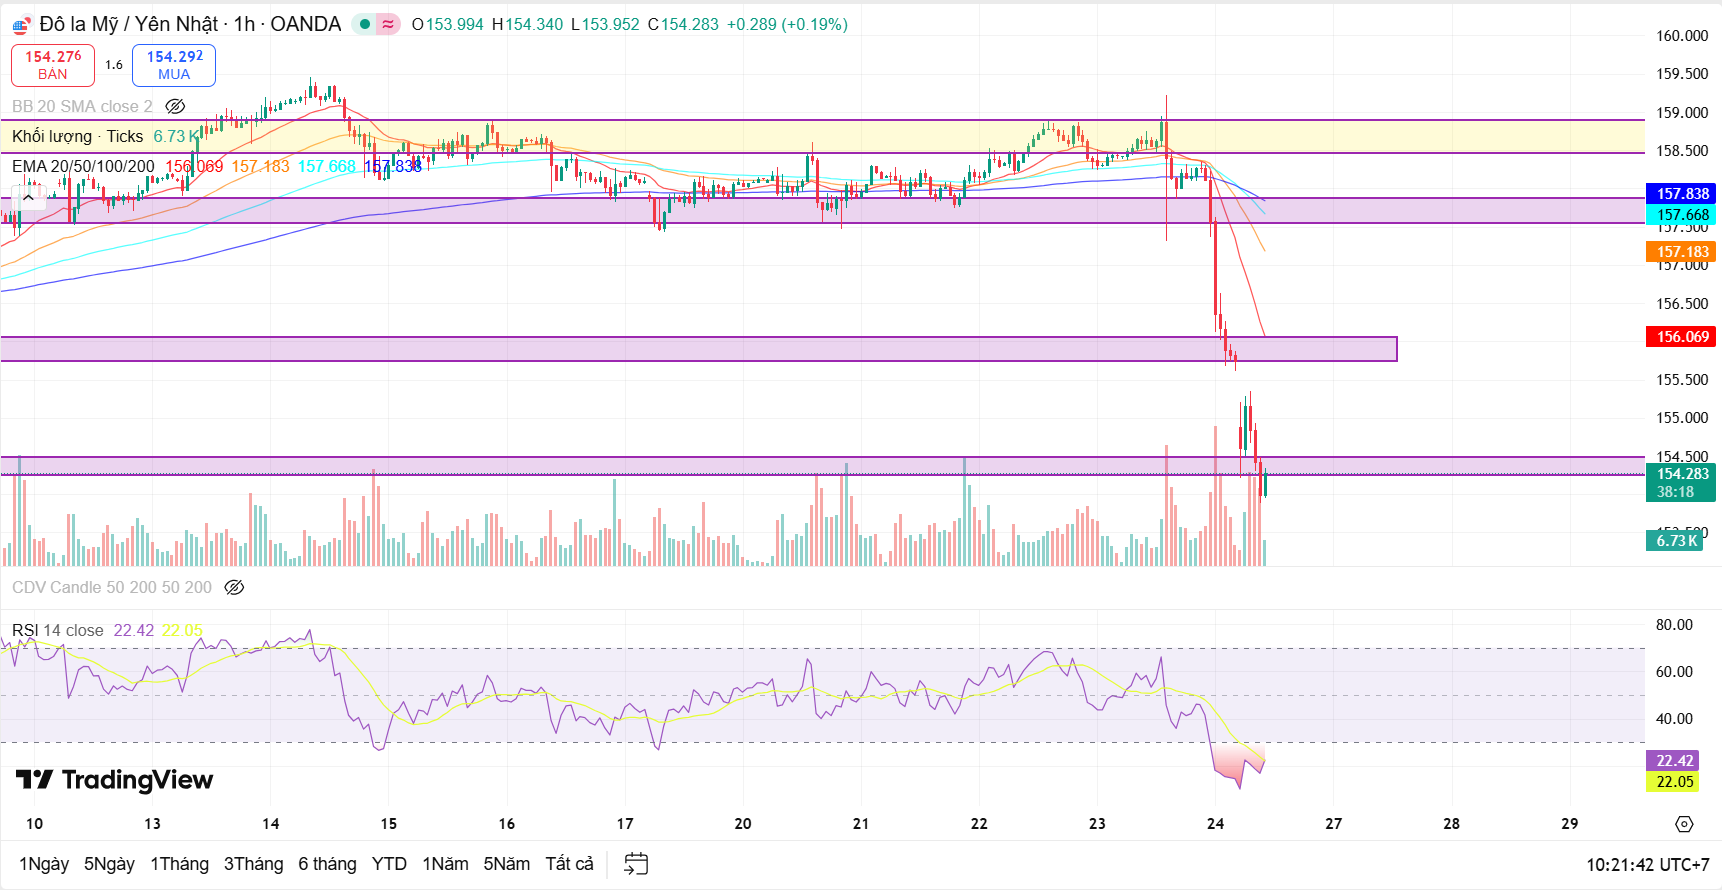
Task: Click the green market status dot
Action: (x=365, y=24)
